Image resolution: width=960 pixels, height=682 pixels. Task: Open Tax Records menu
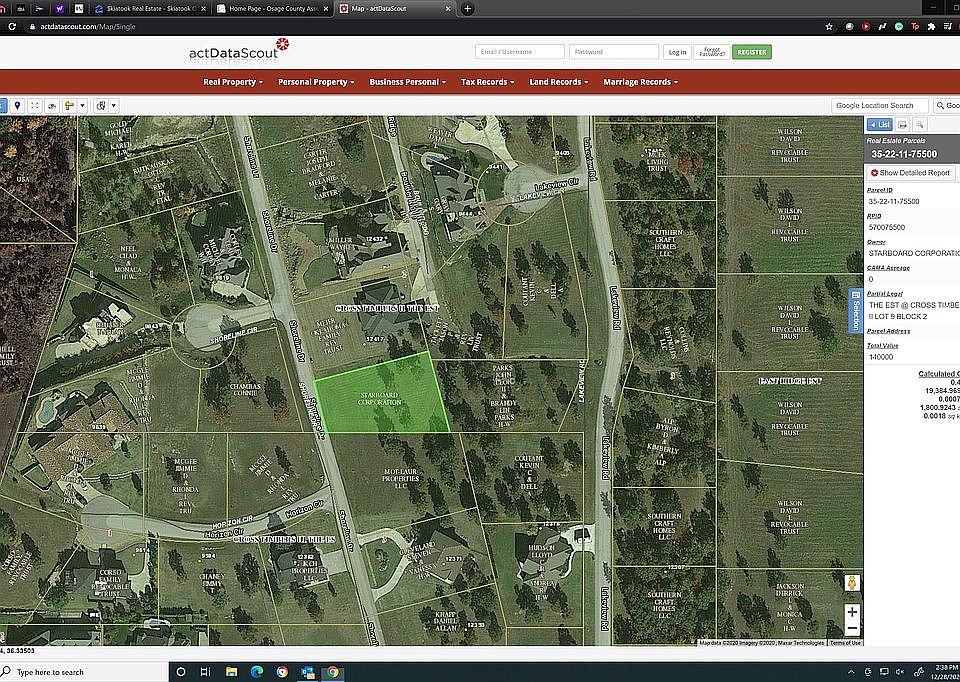[487, 81]
